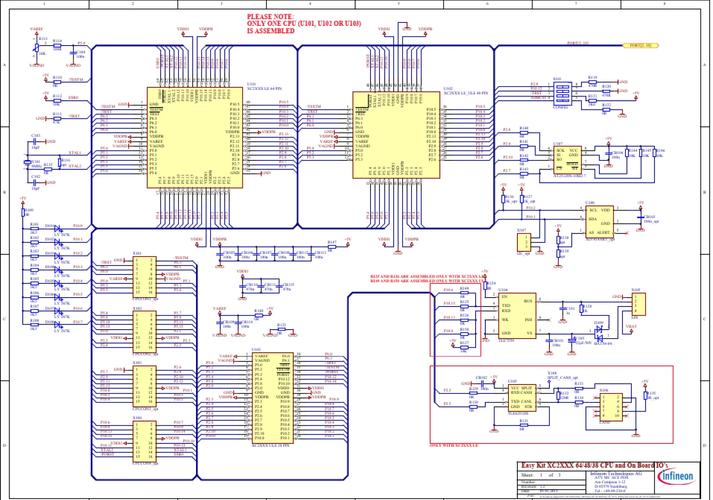This screenshot has height=500, width=713.
Task: Click the potentiometer below VAREF at top left
Action: [x=37, y=45]
